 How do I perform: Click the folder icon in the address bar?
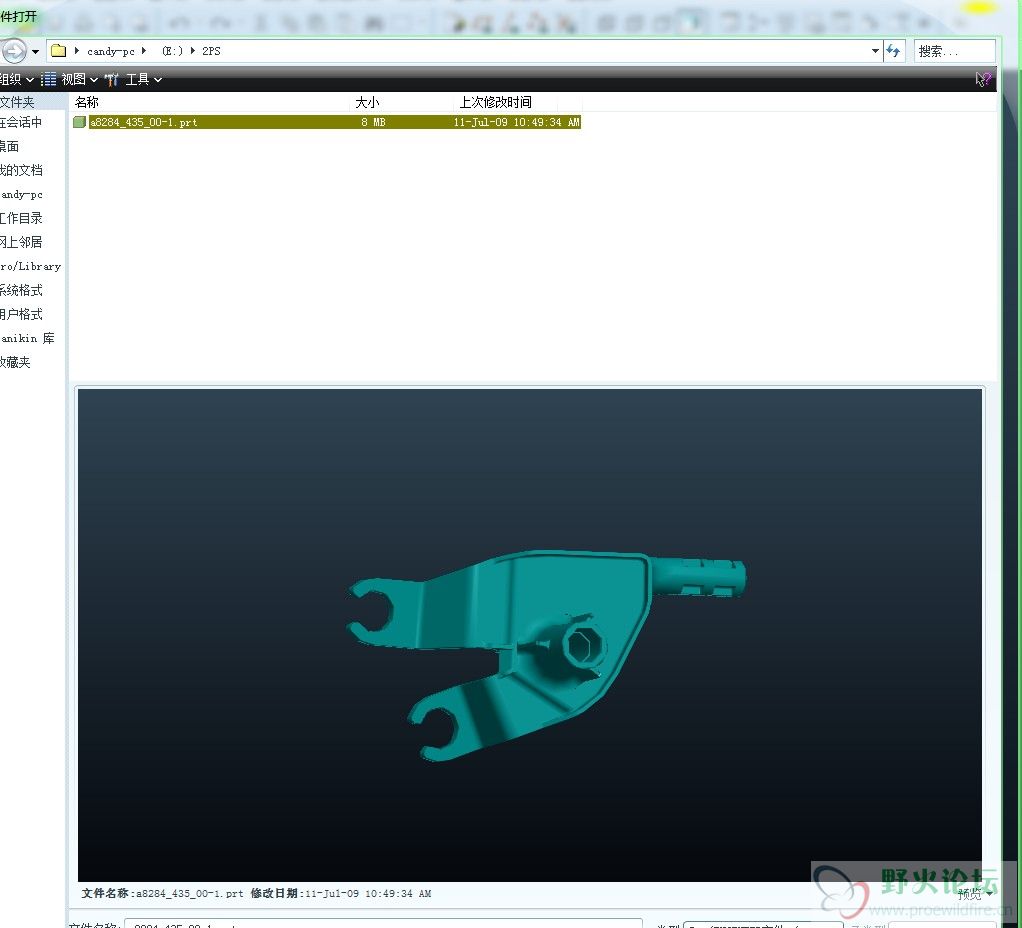pos(59,51)
